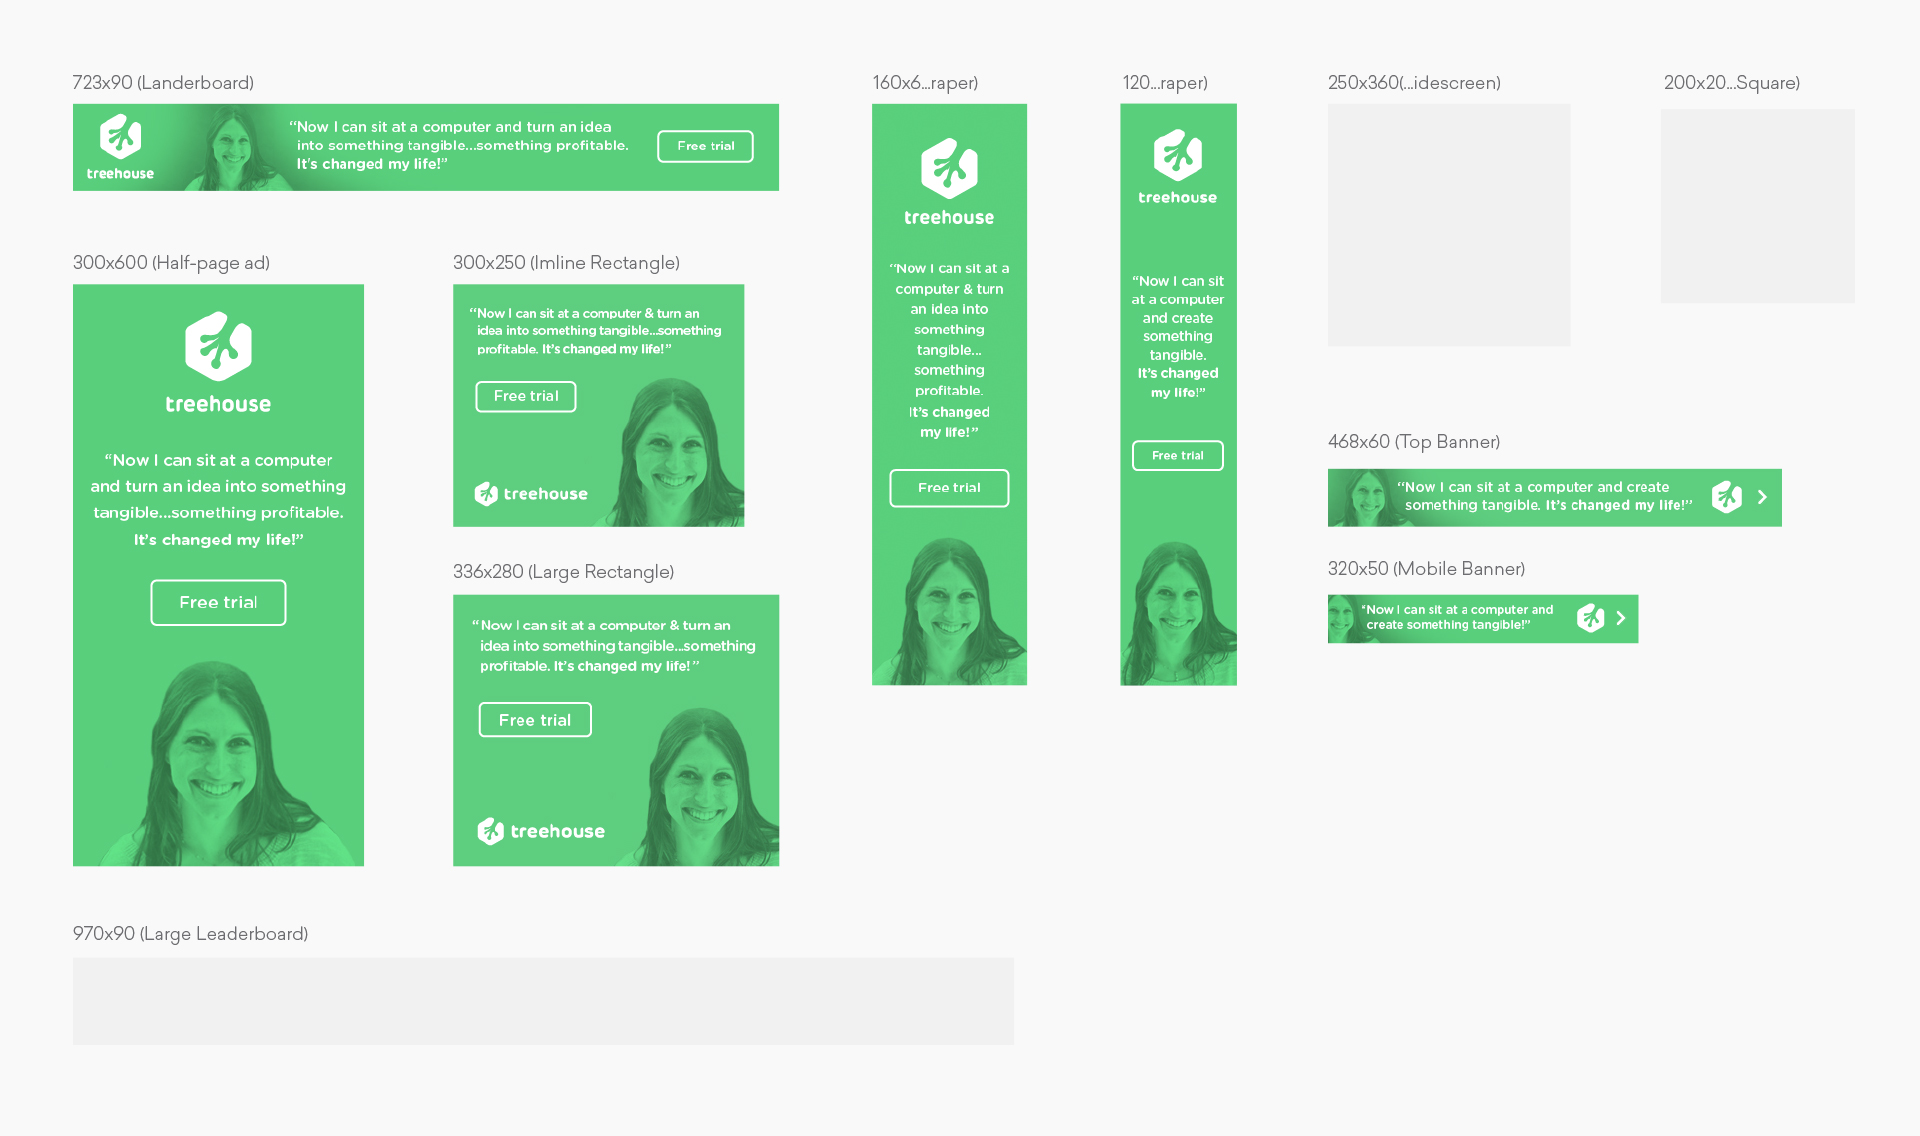Click treehouse logo icon in Half-page ad
1920x1136 pixels.
[x=218, y=346]
